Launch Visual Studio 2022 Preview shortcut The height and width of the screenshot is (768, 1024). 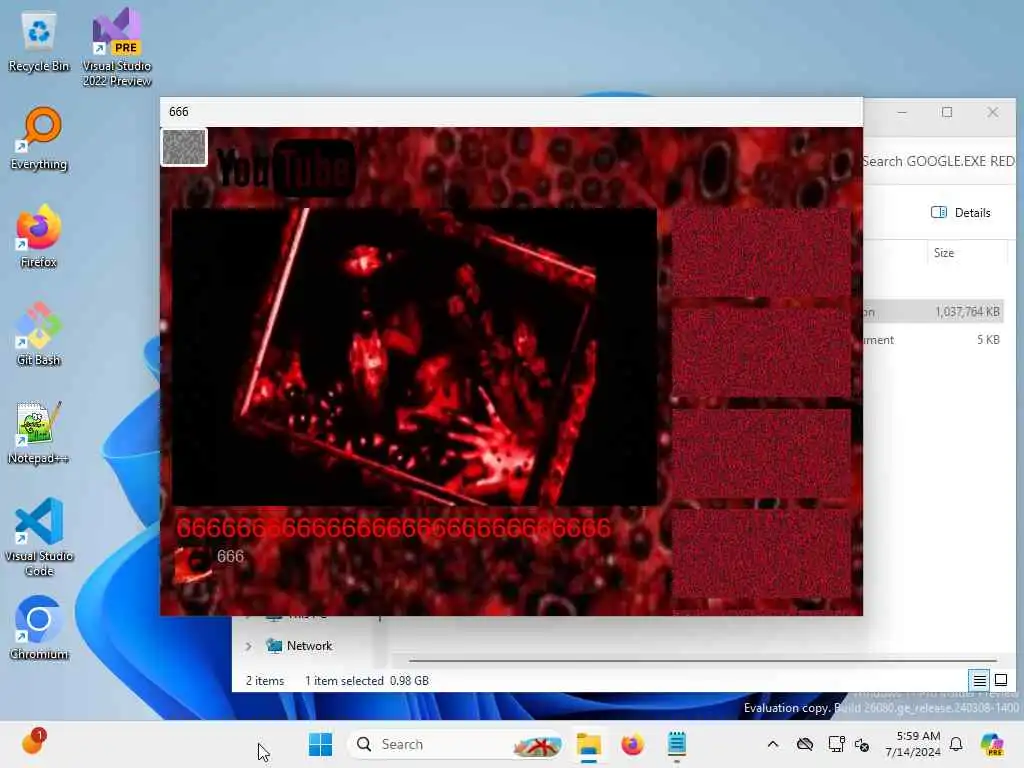point(117,47)
